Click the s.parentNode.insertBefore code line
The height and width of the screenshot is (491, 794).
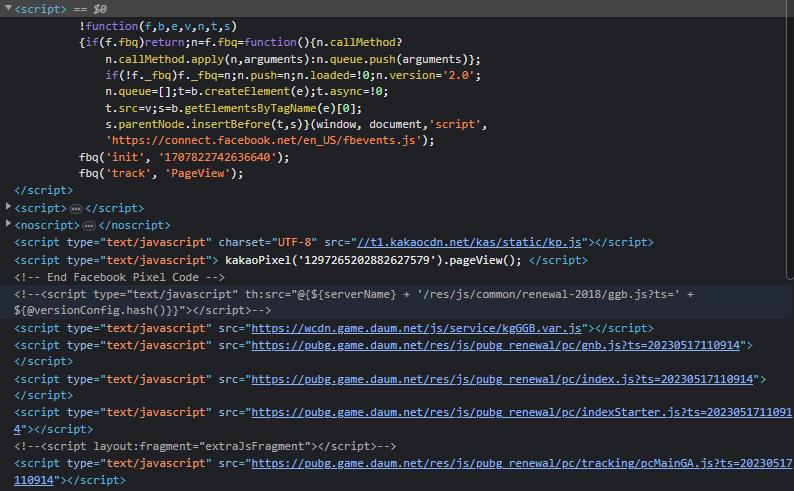point(296,125)
